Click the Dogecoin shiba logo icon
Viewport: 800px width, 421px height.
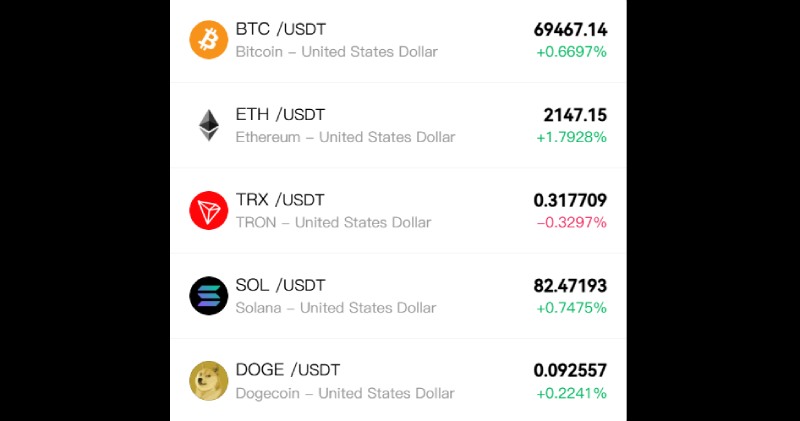pyautogui.click(x=209, y=381)
